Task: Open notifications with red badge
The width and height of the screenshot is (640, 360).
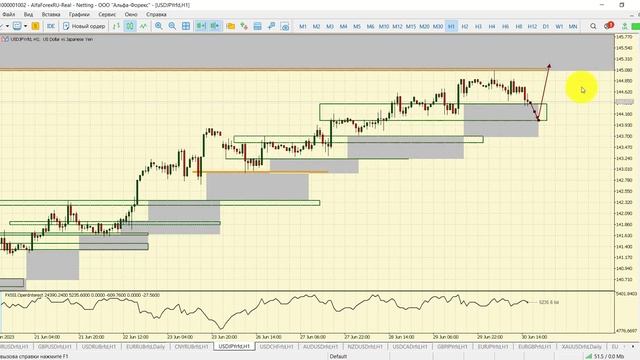Action: 608,26
